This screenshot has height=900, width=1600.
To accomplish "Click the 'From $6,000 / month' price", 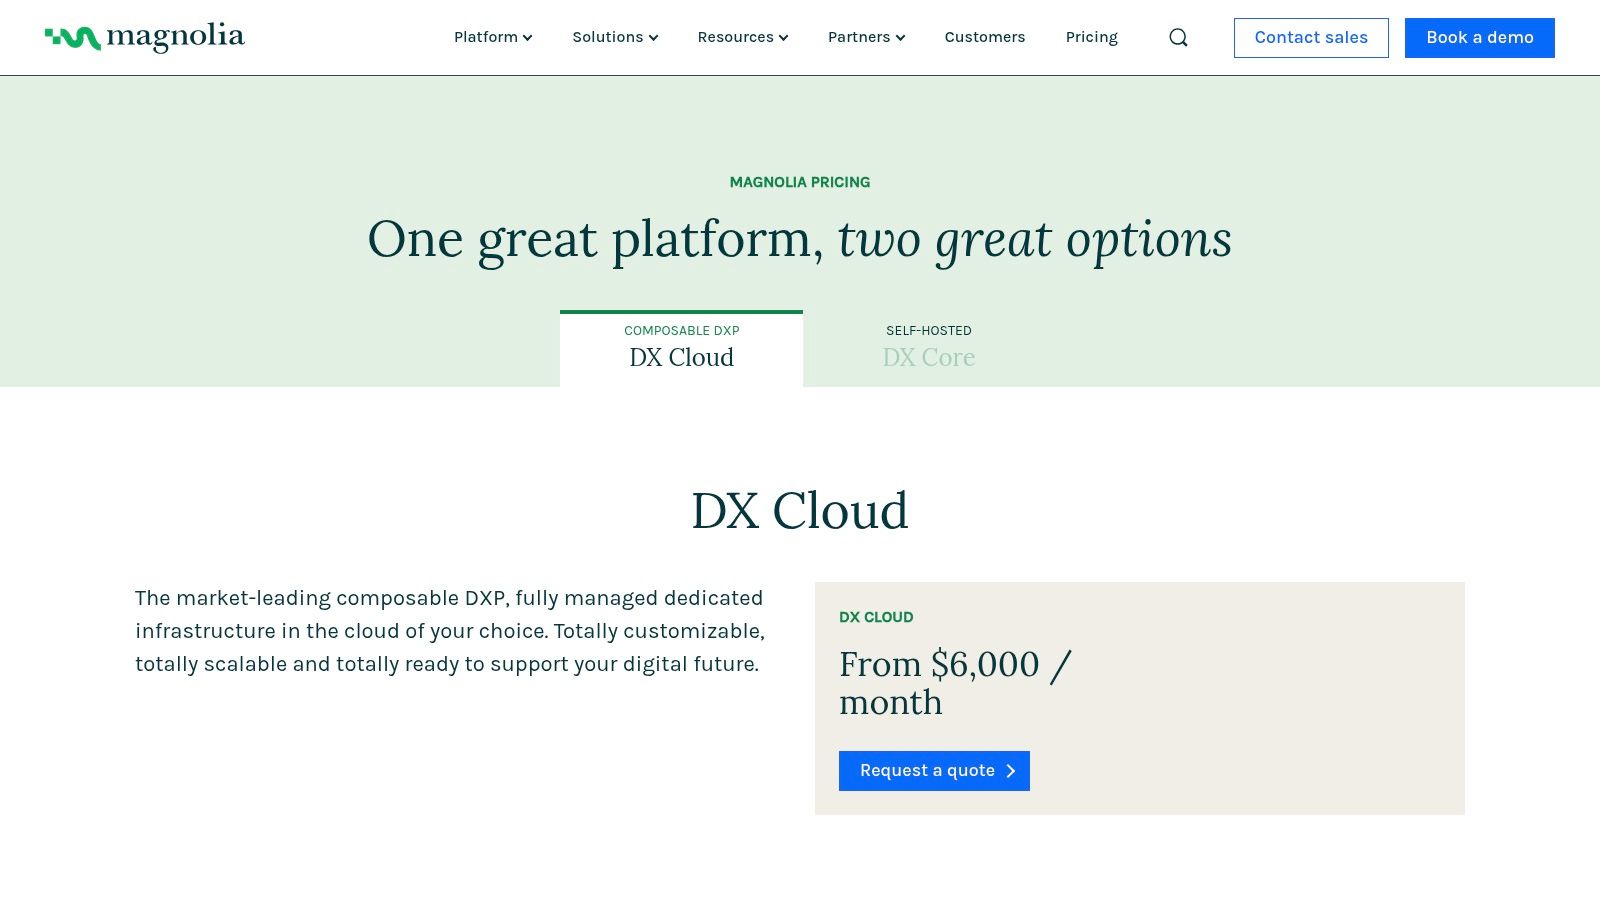I will coord(955,683).
